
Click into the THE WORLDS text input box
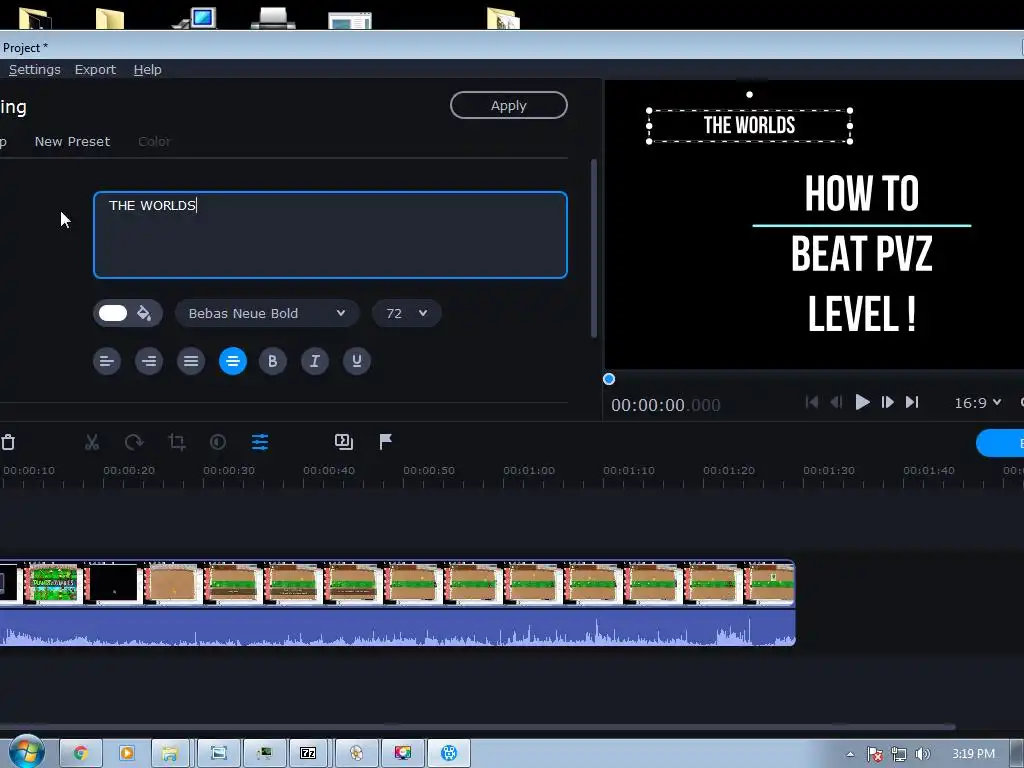(x=330, y=235)
